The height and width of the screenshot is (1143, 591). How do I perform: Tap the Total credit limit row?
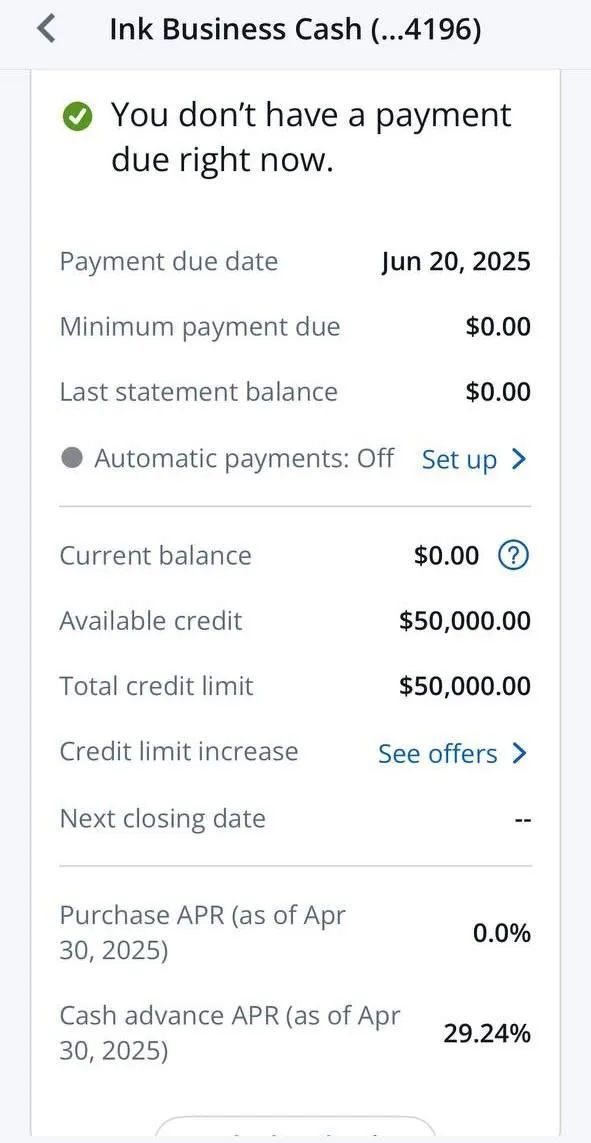coord(295,687)
